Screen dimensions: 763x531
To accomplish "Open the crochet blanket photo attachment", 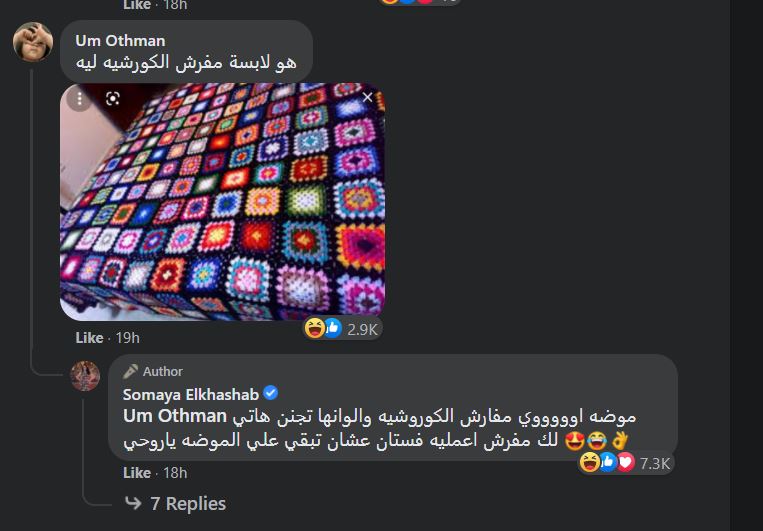I will (222, 201).
